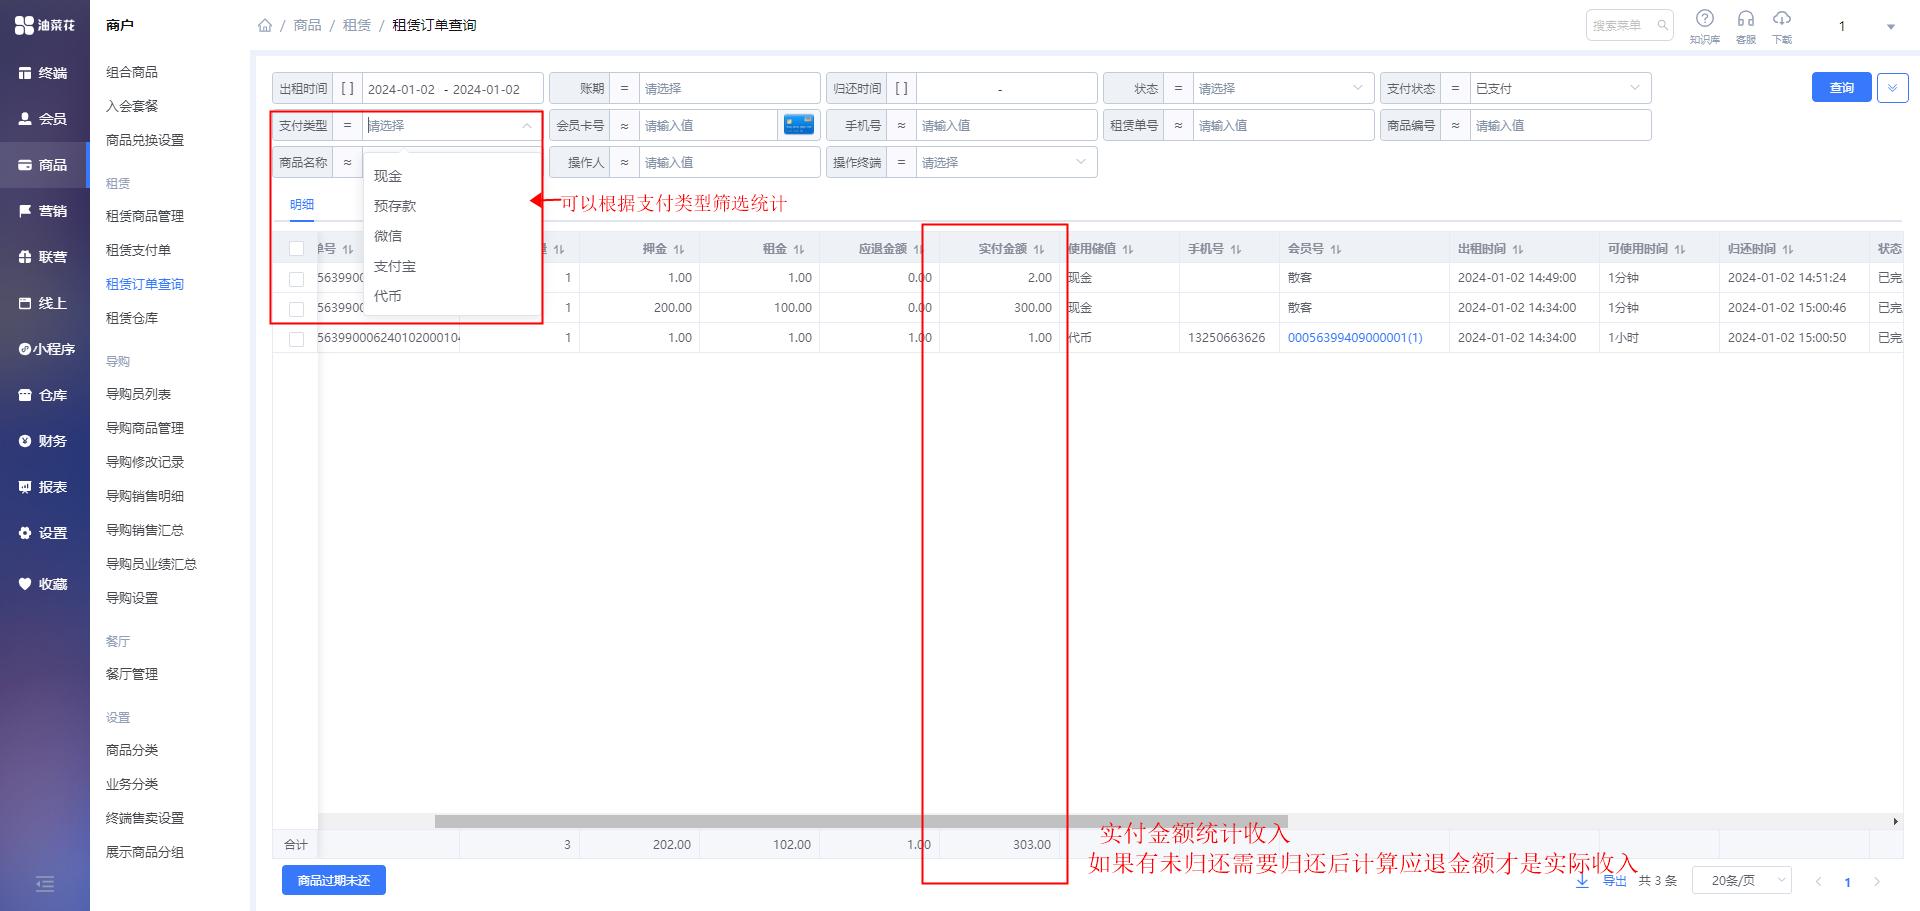1920x911 pixels.
Task: Open the 20条/页 page size dropdown
Action: [x=1741, y=881]
